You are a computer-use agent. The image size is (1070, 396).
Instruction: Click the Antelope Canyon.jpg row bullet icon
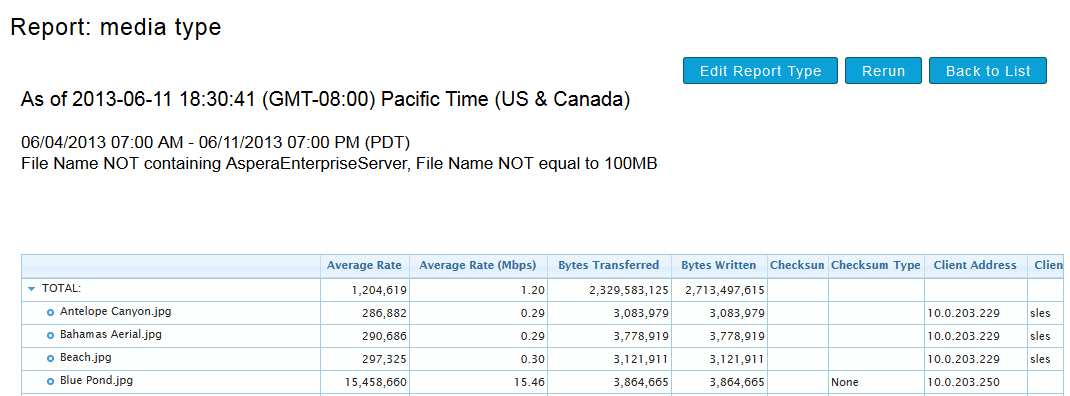point(50,313)
